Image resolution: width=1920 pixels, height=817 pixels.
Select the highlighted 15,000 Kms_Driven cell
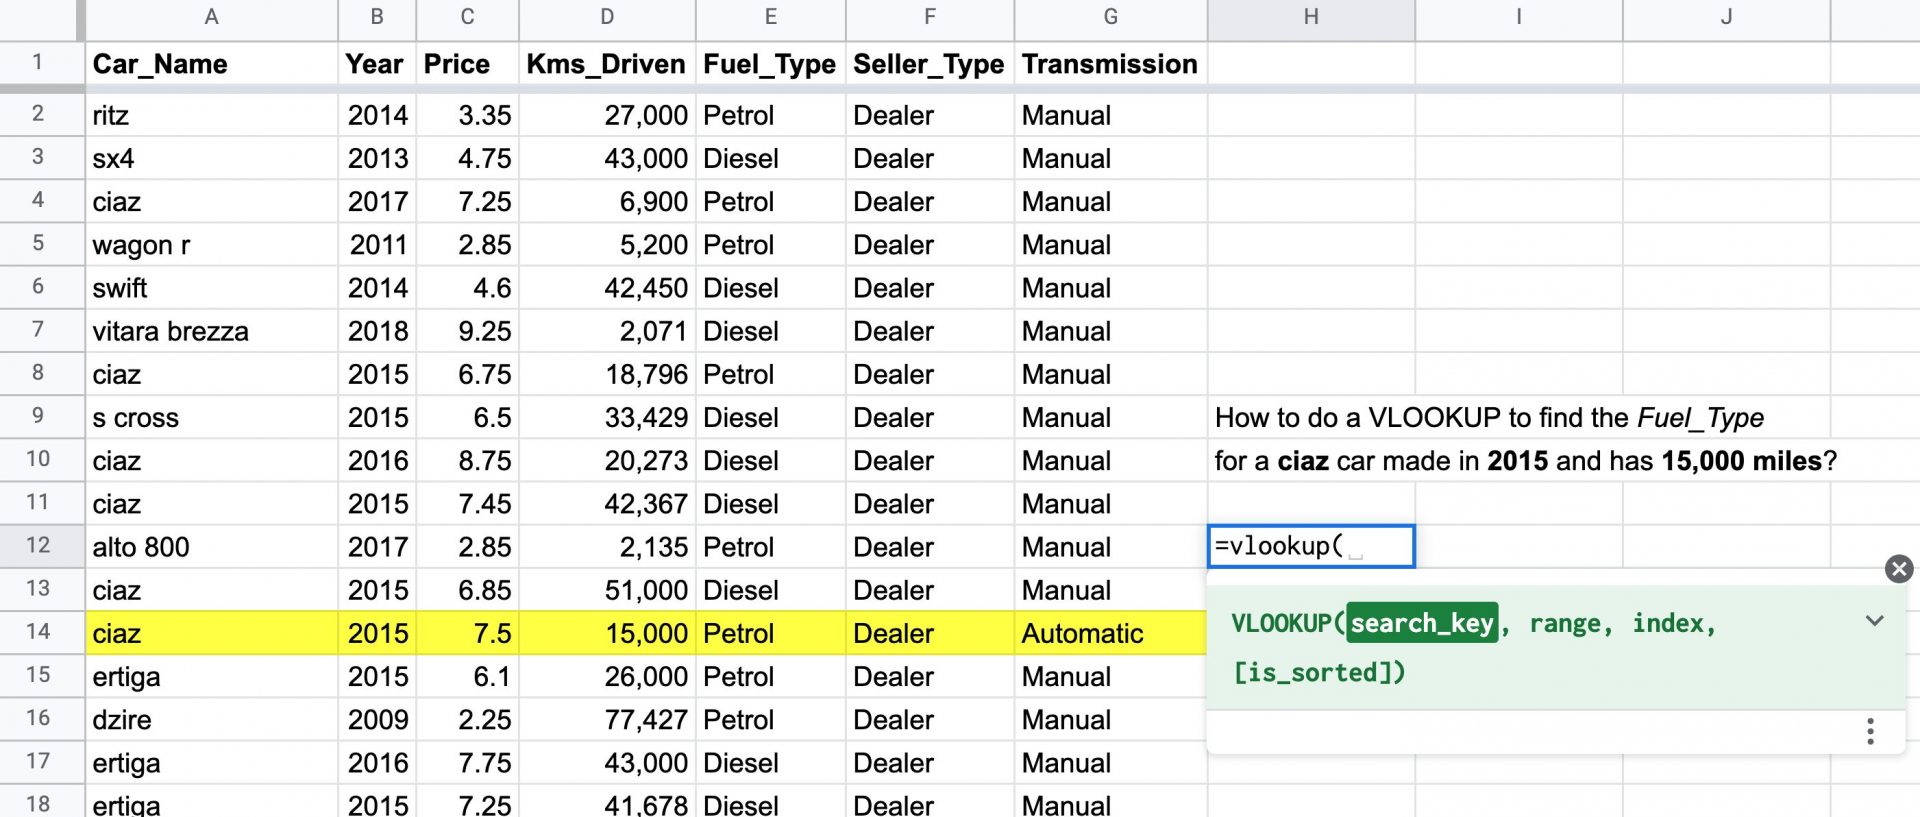(607, 633)
